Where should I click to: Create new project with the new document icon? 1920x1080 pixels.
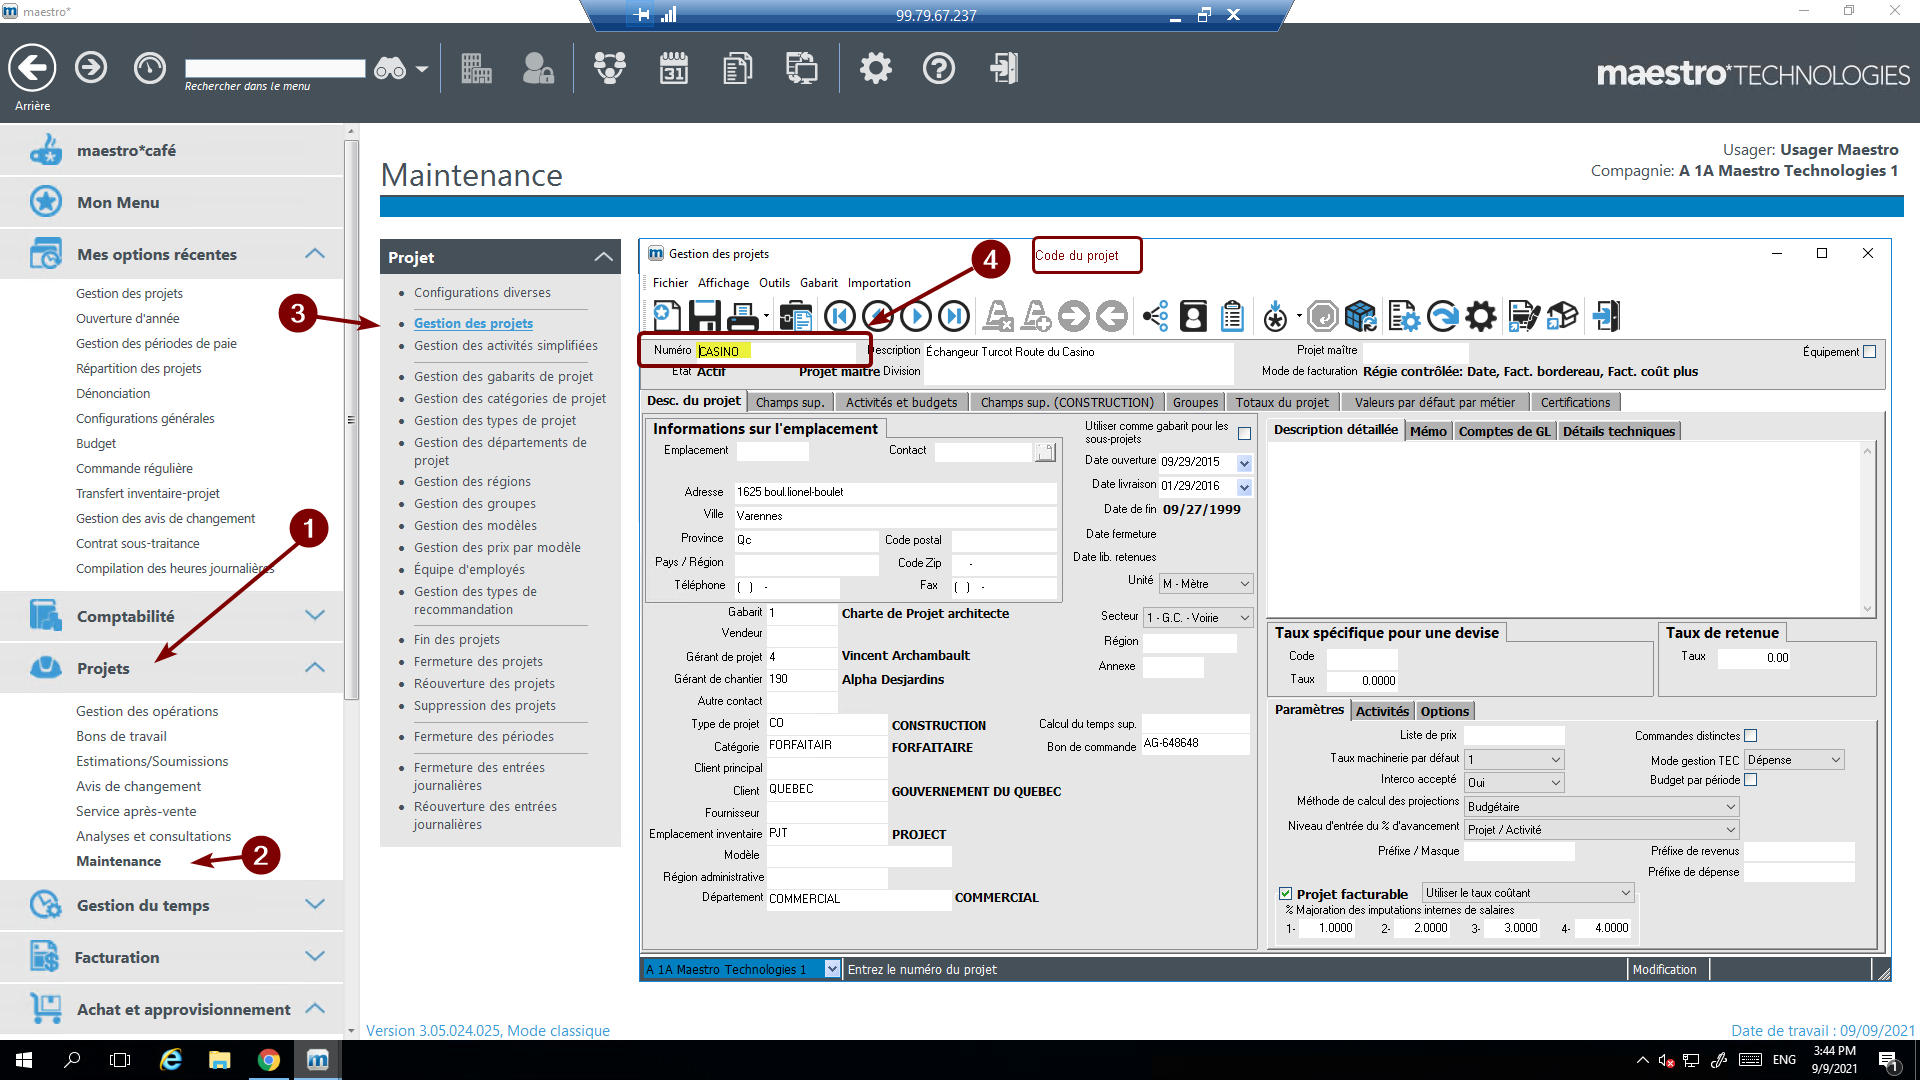click(x=667, y=316)
